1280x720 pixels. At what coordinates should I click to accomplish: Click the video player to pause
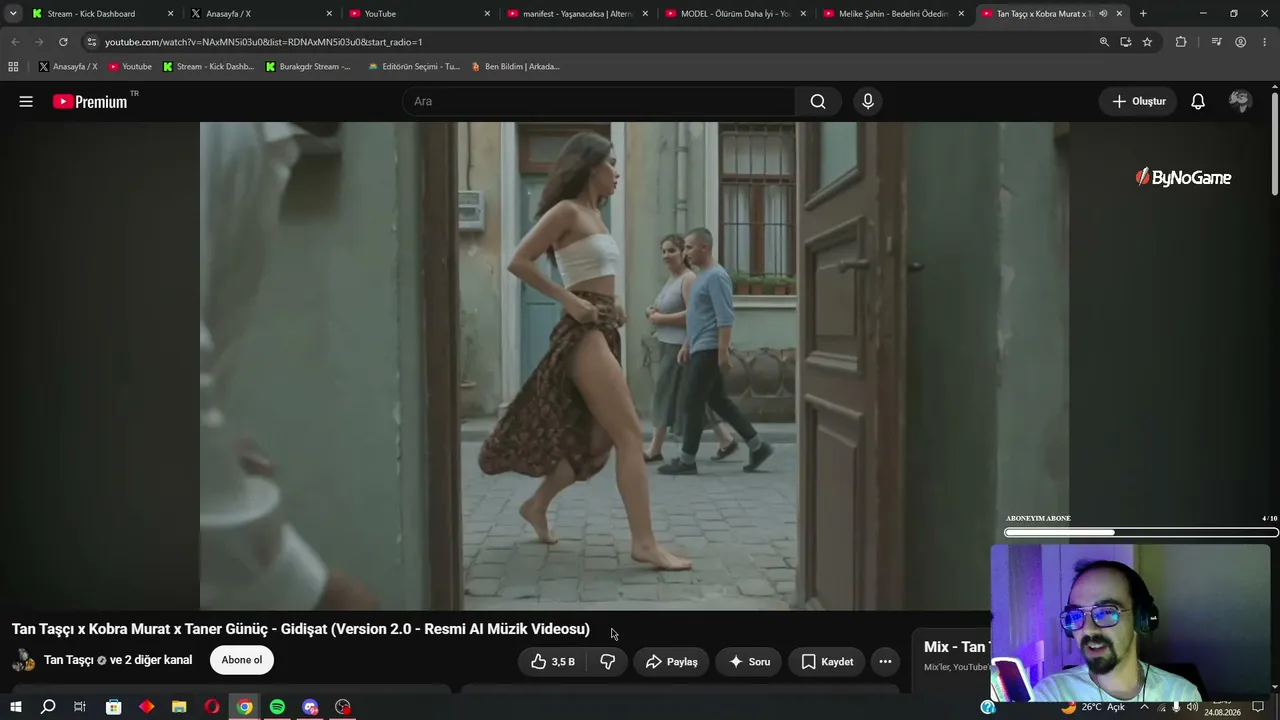point(634,366)
